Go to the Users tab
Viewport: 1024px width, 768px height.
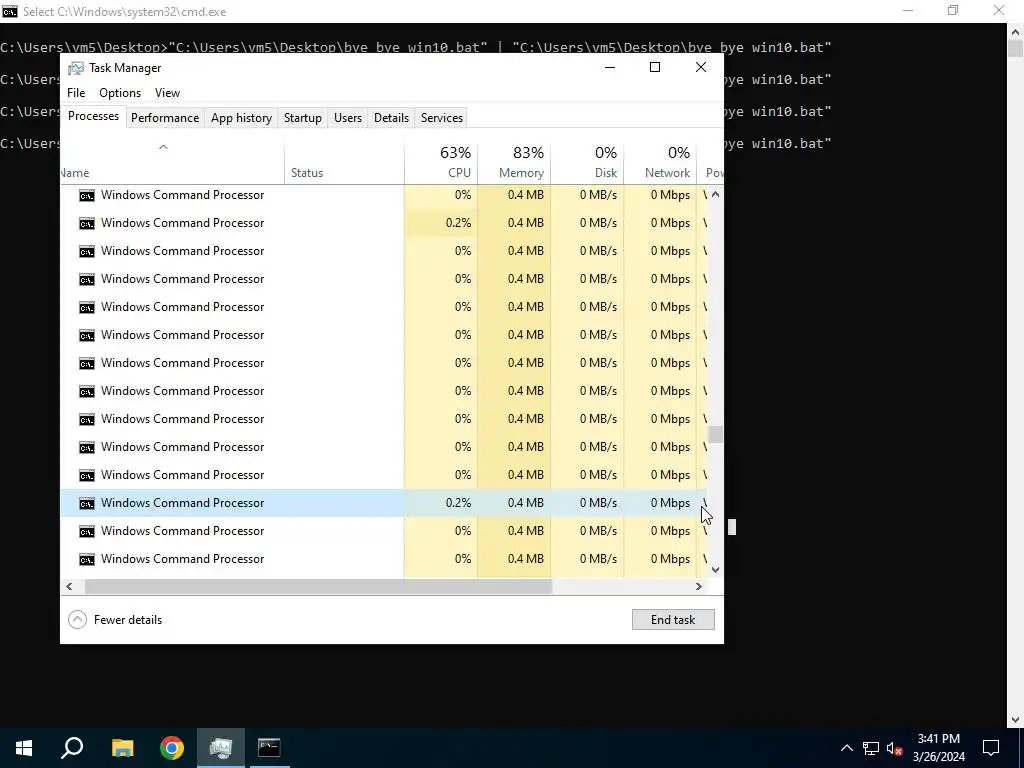(347, 118)
